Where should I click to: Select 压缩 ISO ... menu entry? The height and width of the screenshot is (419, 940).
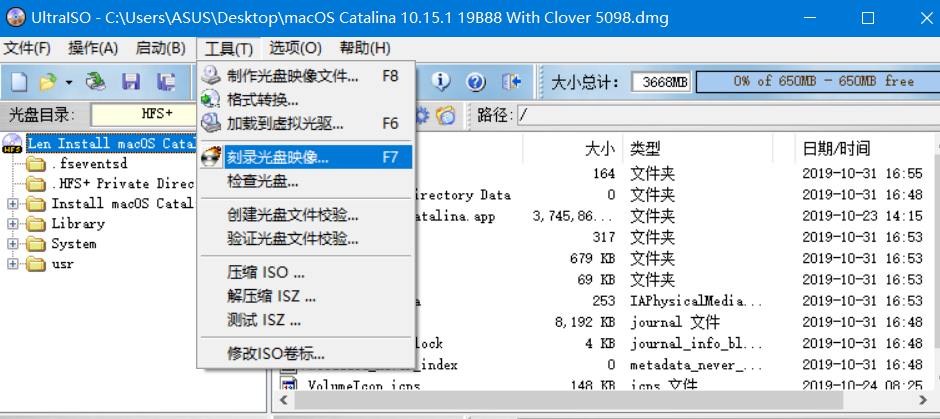point(306,273)
